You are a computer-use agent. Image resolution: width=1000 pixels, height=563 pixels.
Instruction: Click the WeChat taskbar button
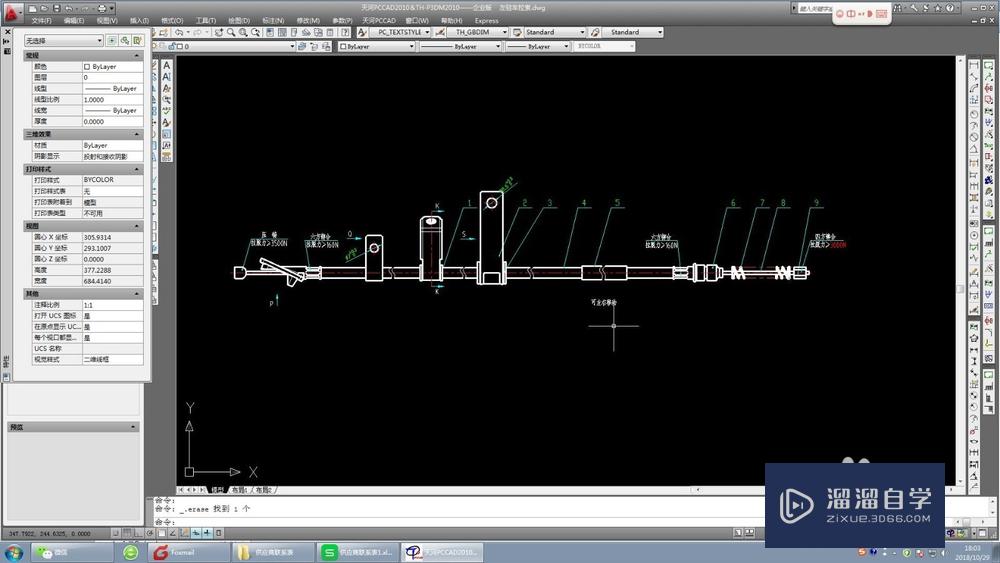coord(70,552)
